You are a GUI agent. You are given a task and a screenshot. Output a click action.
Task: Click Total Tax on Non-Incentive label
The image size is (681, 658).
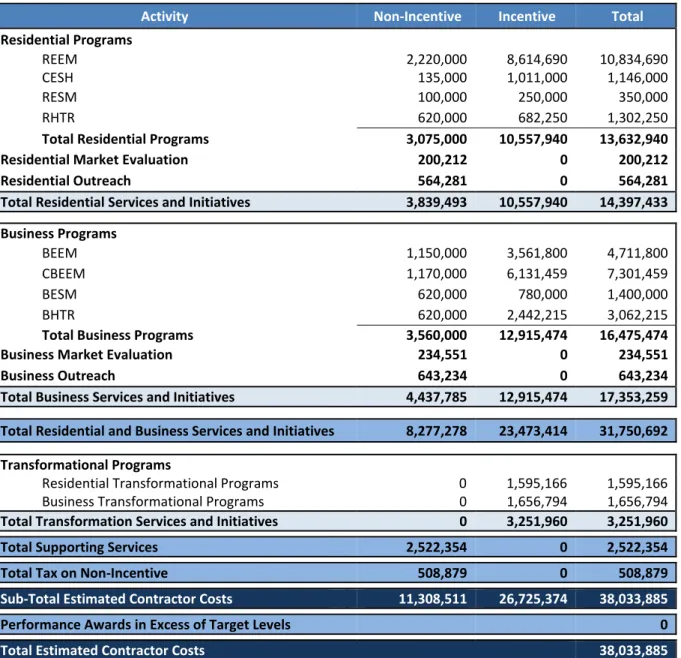pyautogui.click(x=84, y=573)
